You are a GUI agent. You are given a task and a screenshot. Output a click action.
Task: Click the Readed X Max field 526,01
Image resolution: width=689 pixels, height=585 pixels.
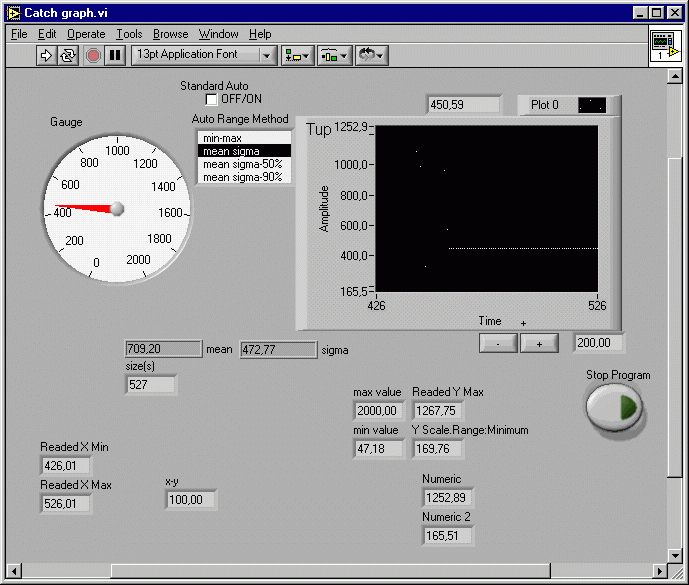[x=66, y=504]
